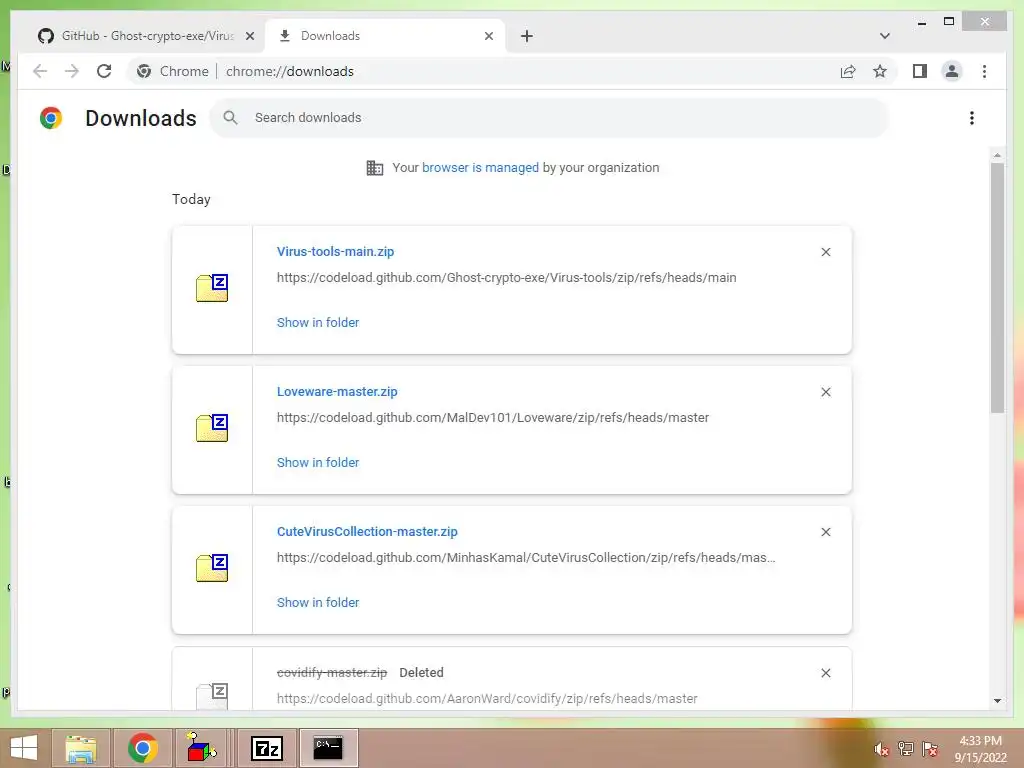The height and width of the screenshot is (768, 1024).
Task: Click the Virus-tools codeload source URL
Action: 506,278
